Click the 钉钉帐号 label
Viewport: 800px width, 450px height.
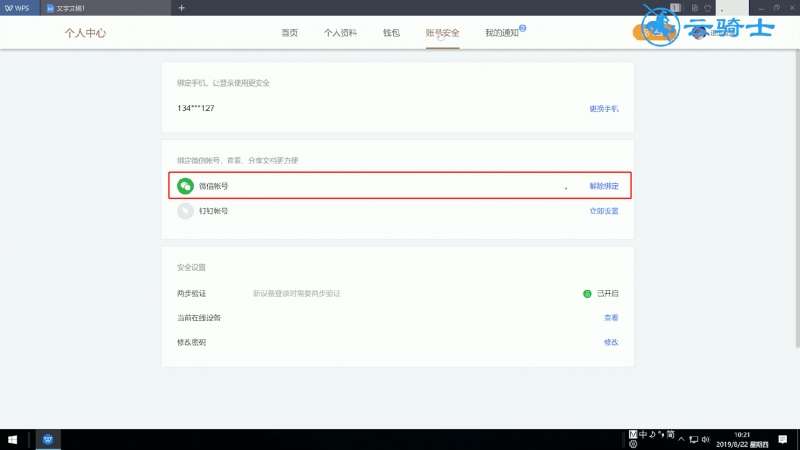tap(213, 211)
